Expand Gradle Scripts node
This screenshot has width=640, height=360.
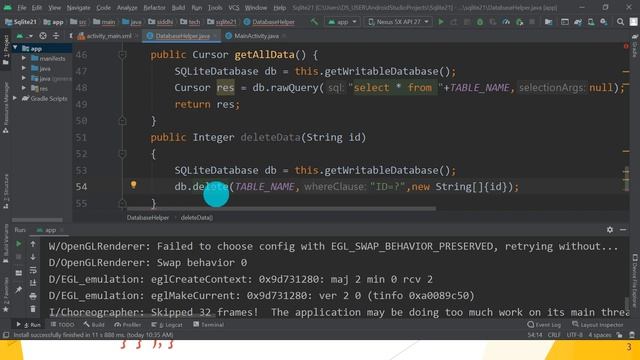tap(16, 98)
